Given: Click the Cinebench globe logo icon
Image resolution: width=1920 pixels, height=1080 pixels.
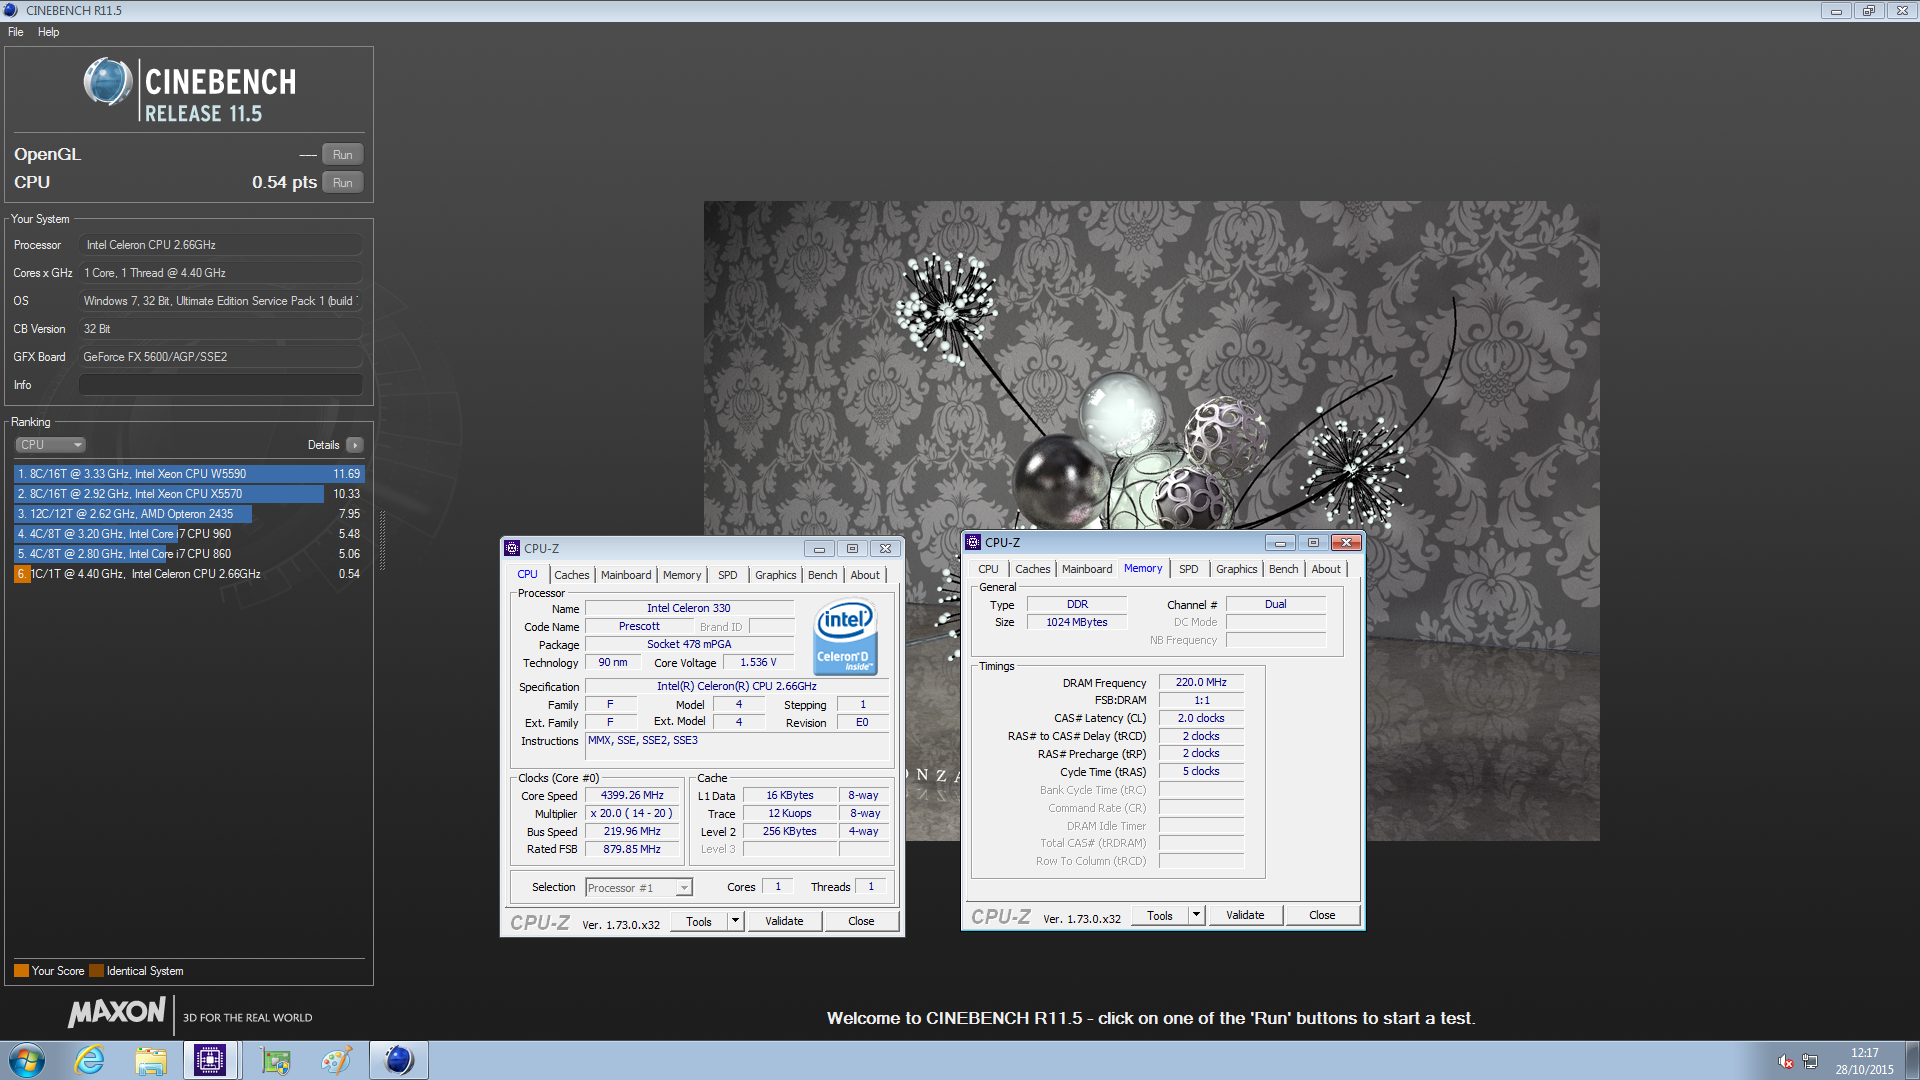Looking at the screenshot, I should click(107, 82).
